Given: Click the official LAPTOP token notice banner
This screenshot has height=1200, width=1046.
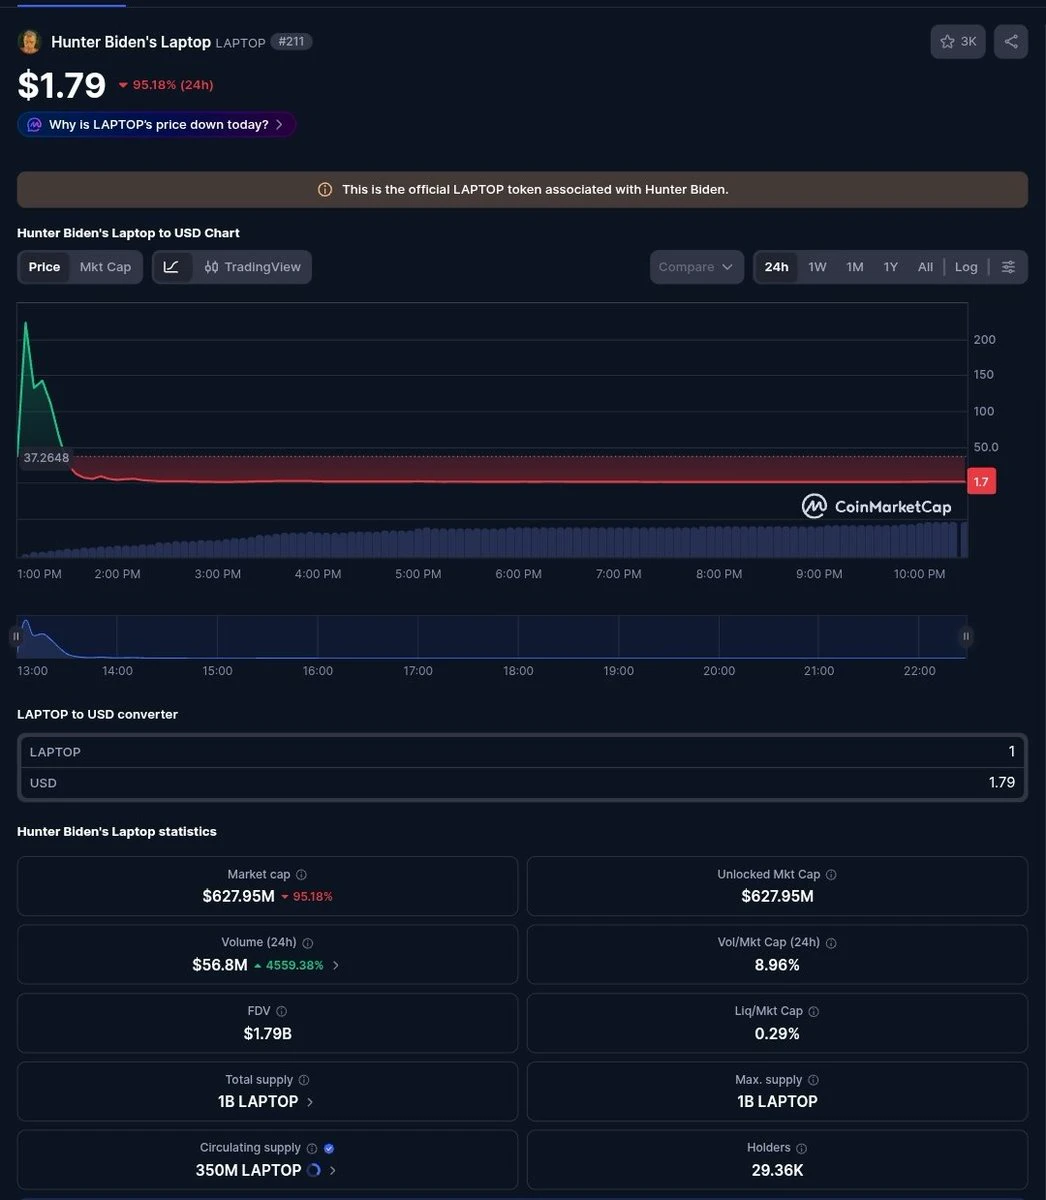Looking at the screenshot, I should pyautogui.click(x=522, y=190).
